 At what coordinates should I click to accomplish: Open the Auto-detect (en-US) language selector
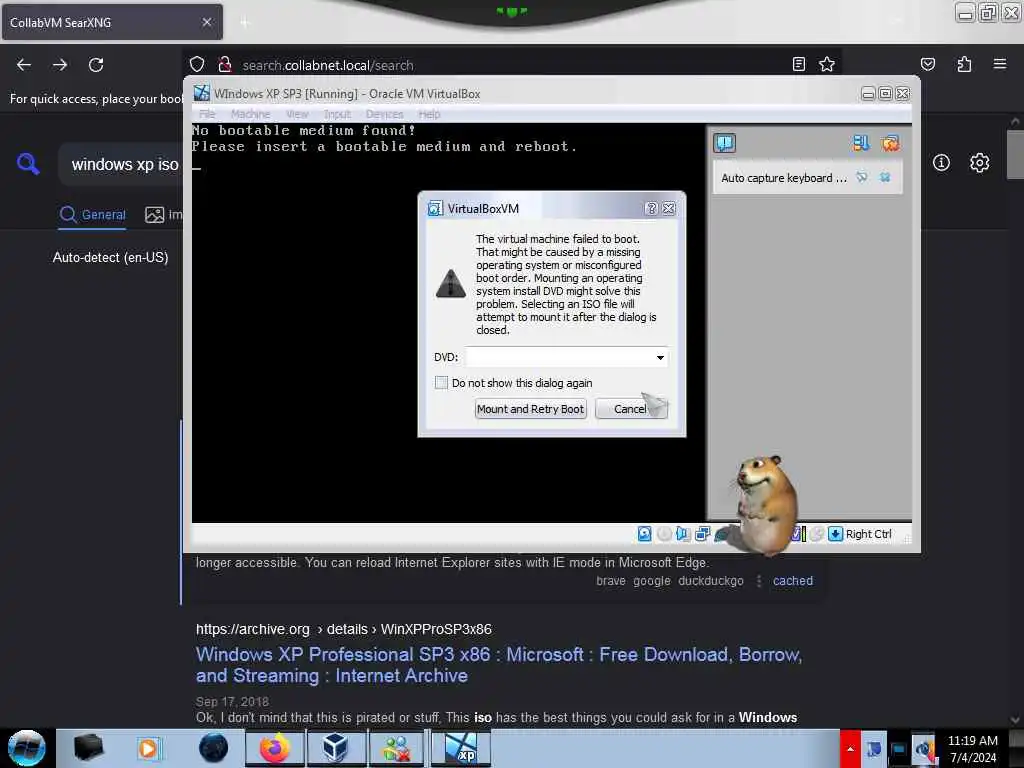(110, 257)
